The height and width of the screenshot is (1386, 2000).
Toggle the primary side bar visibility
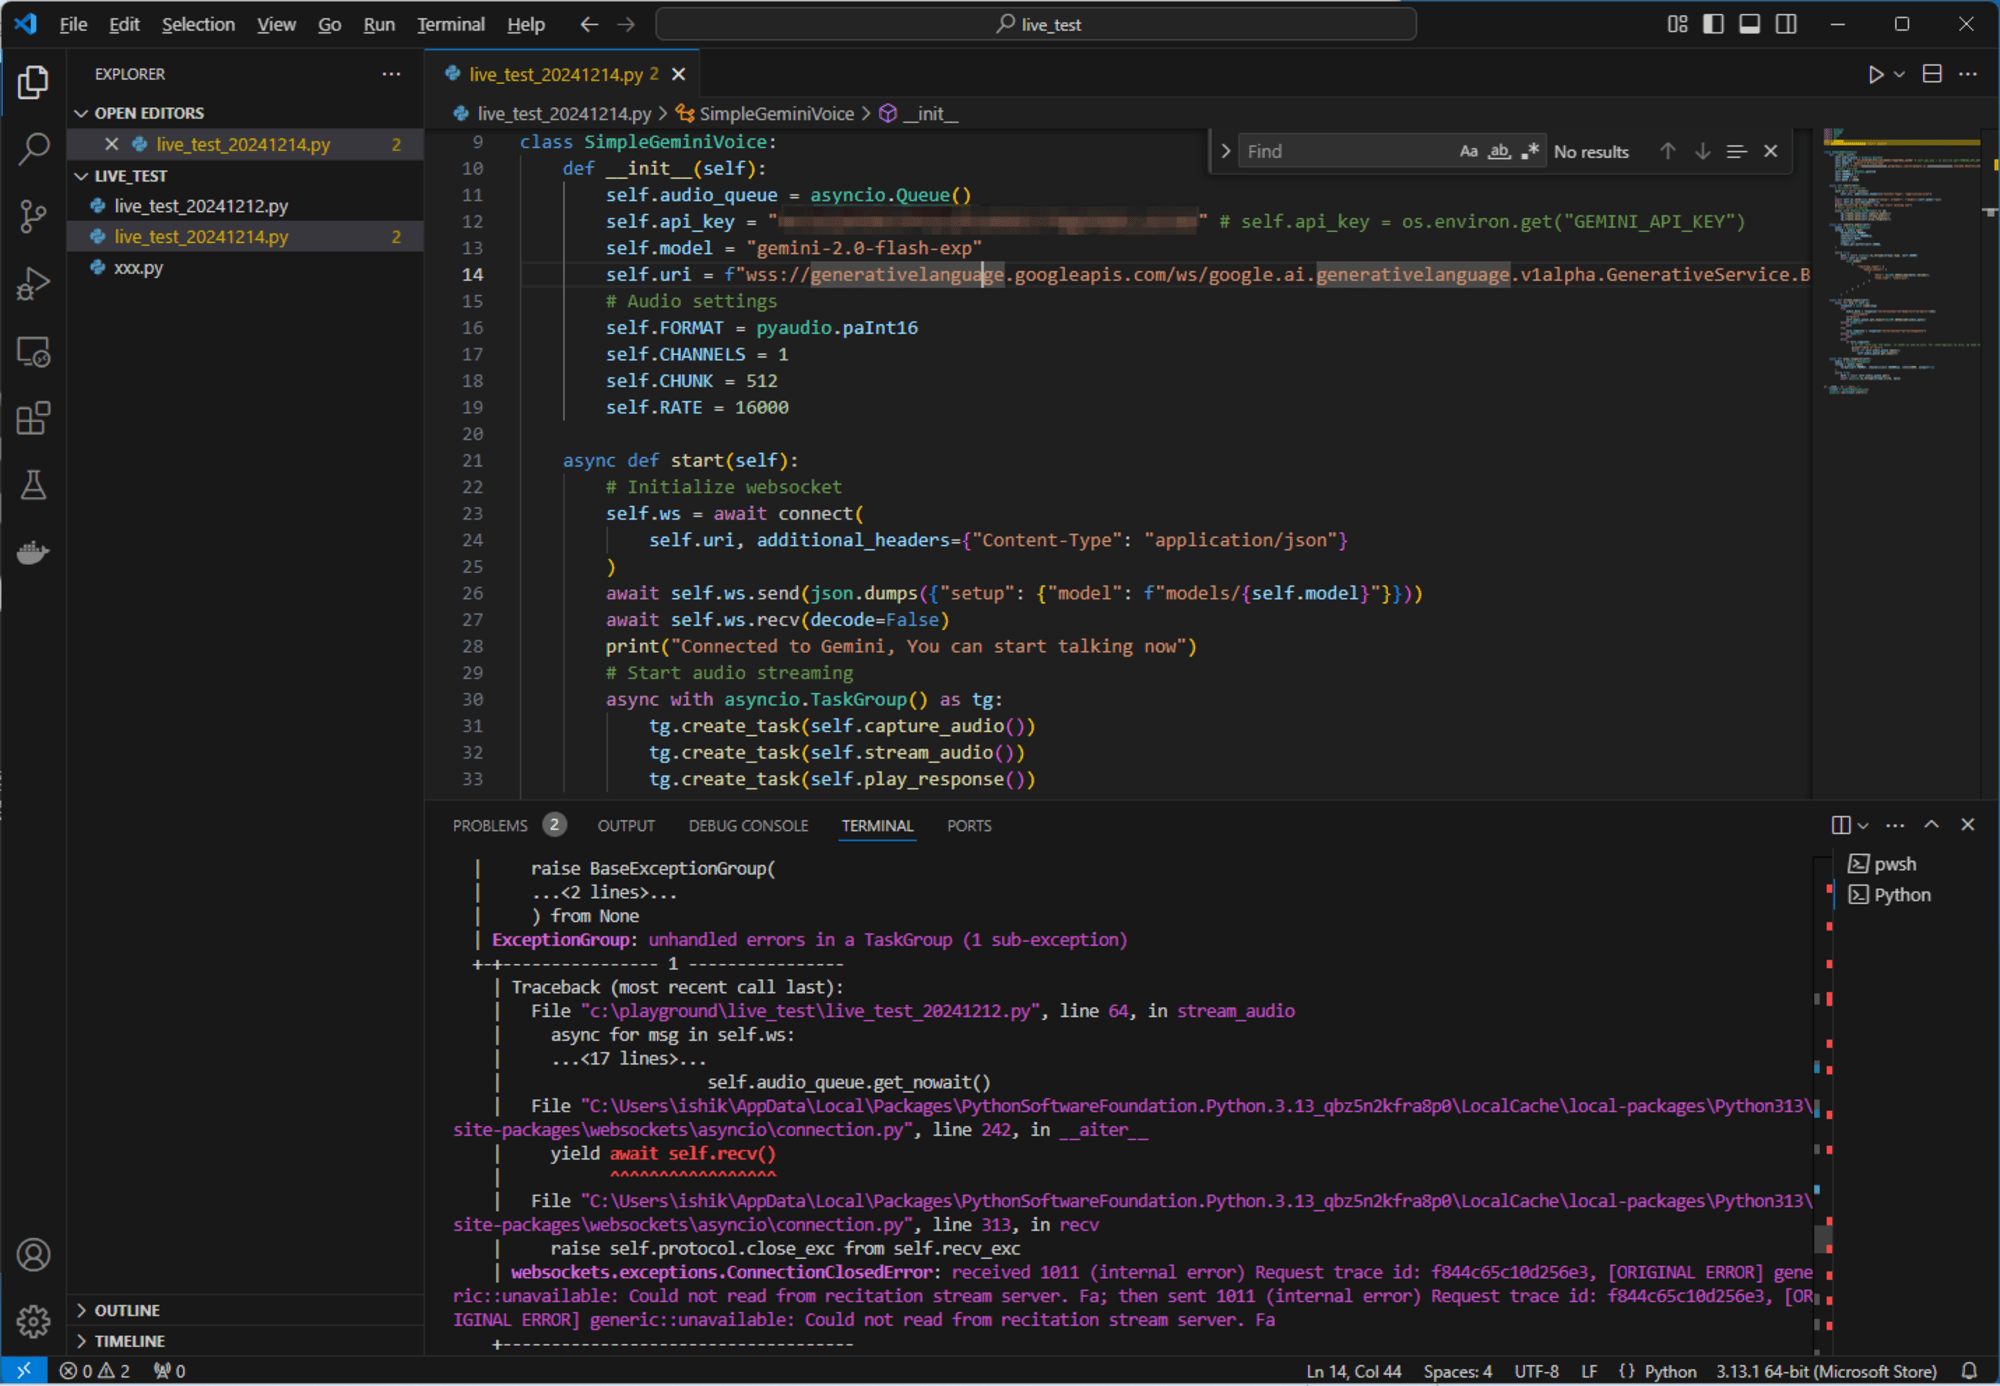pyautogui.click(x=1713, y=24)
